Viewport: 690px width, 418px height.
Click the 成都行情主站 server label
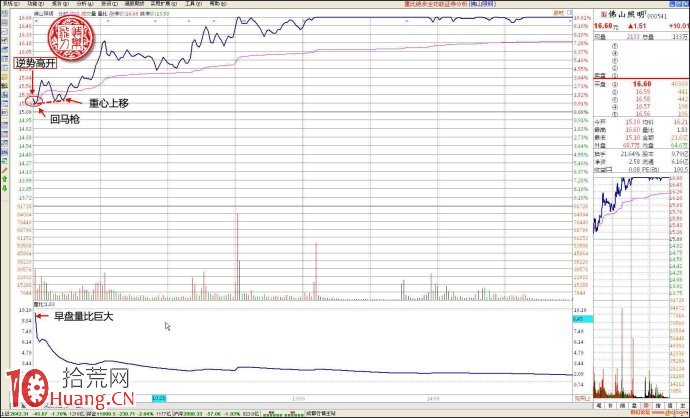(321, 414)
